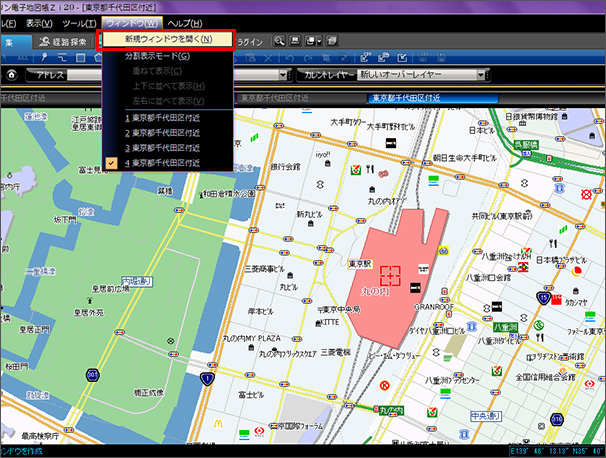Image resolution: width=606 pixels, height=458 pixels.
Task: Click the coordinates readout in status bar
Action: point(557,451)
